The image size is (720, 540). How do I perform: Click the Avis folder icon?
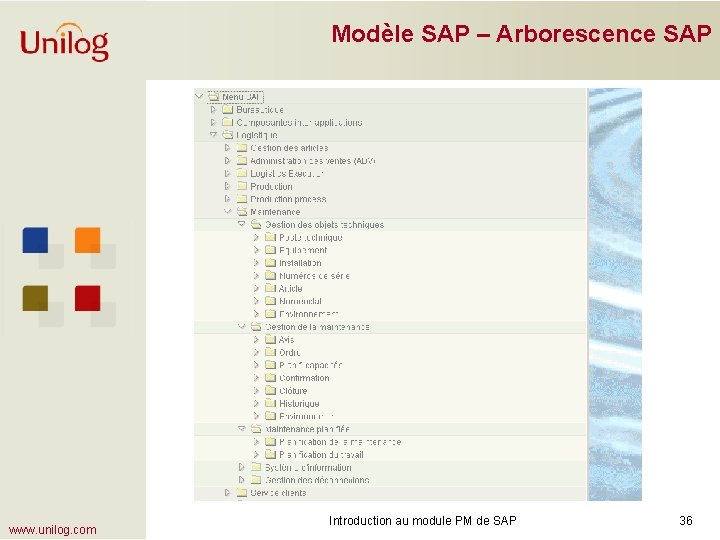click(x=271, y=339)
